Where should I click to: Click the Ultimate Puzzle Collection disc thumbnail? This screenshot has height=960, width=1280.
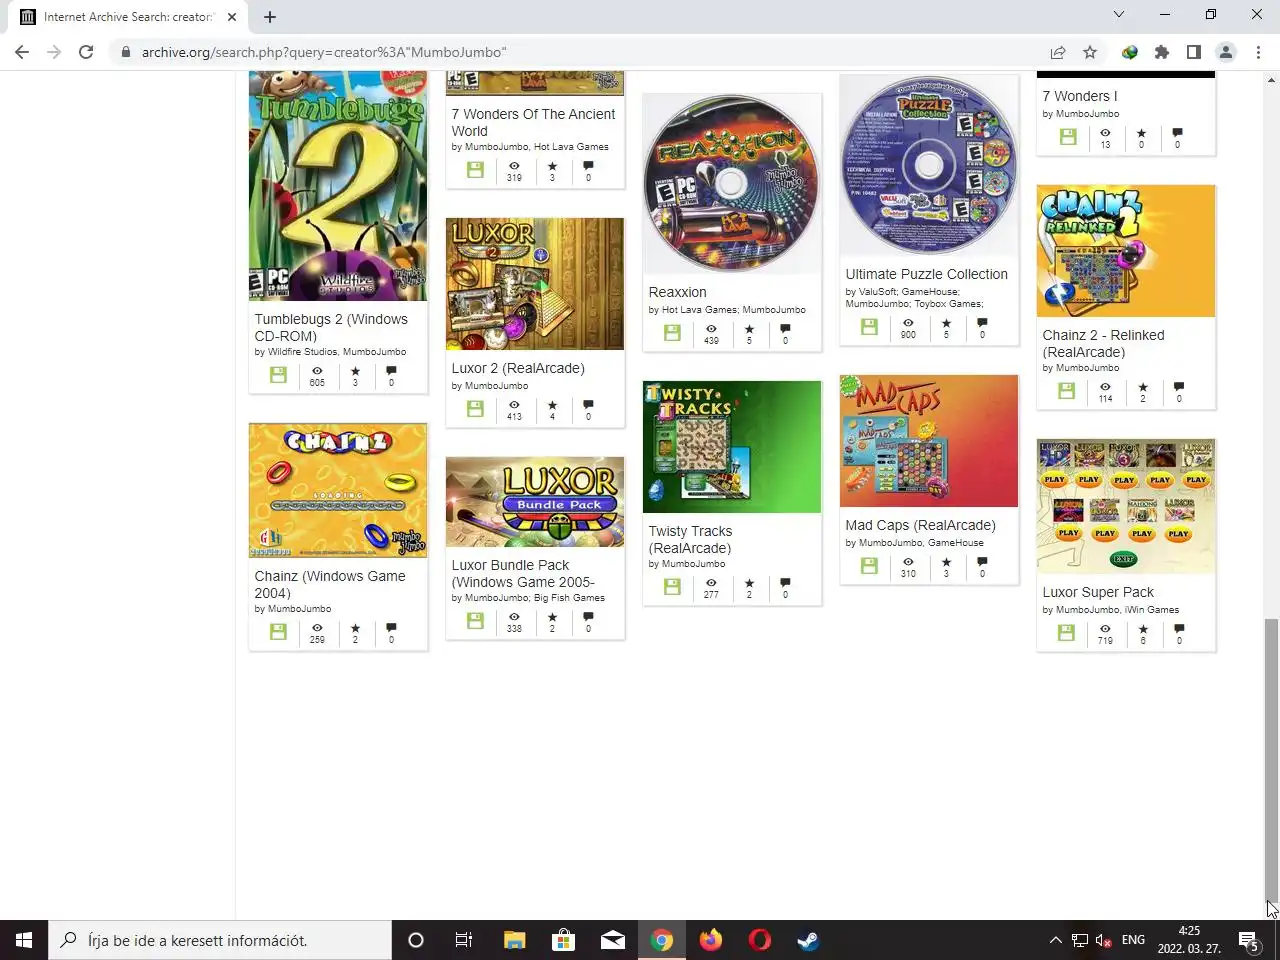[929, 165]
